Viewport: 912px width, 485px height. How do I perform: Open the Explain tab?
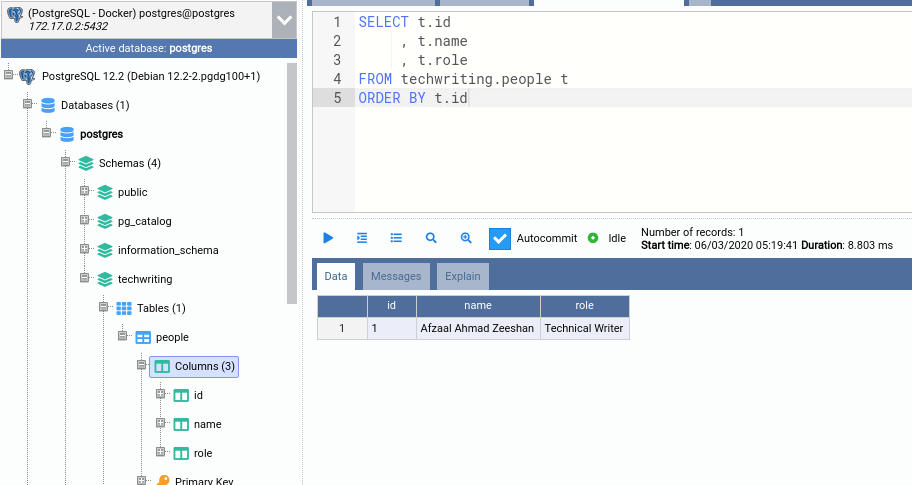462,277
